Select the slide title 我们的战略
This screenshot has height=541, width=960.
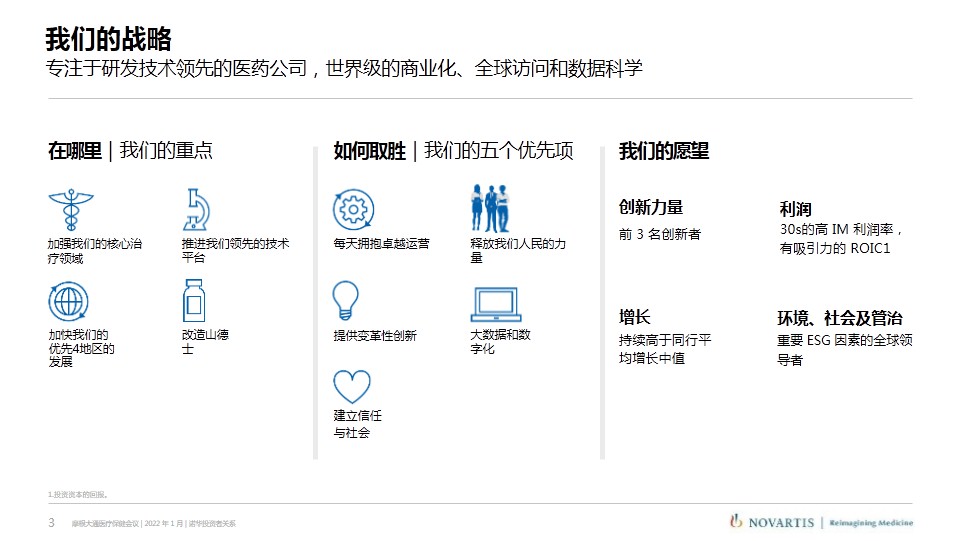[x=108, y=39]
